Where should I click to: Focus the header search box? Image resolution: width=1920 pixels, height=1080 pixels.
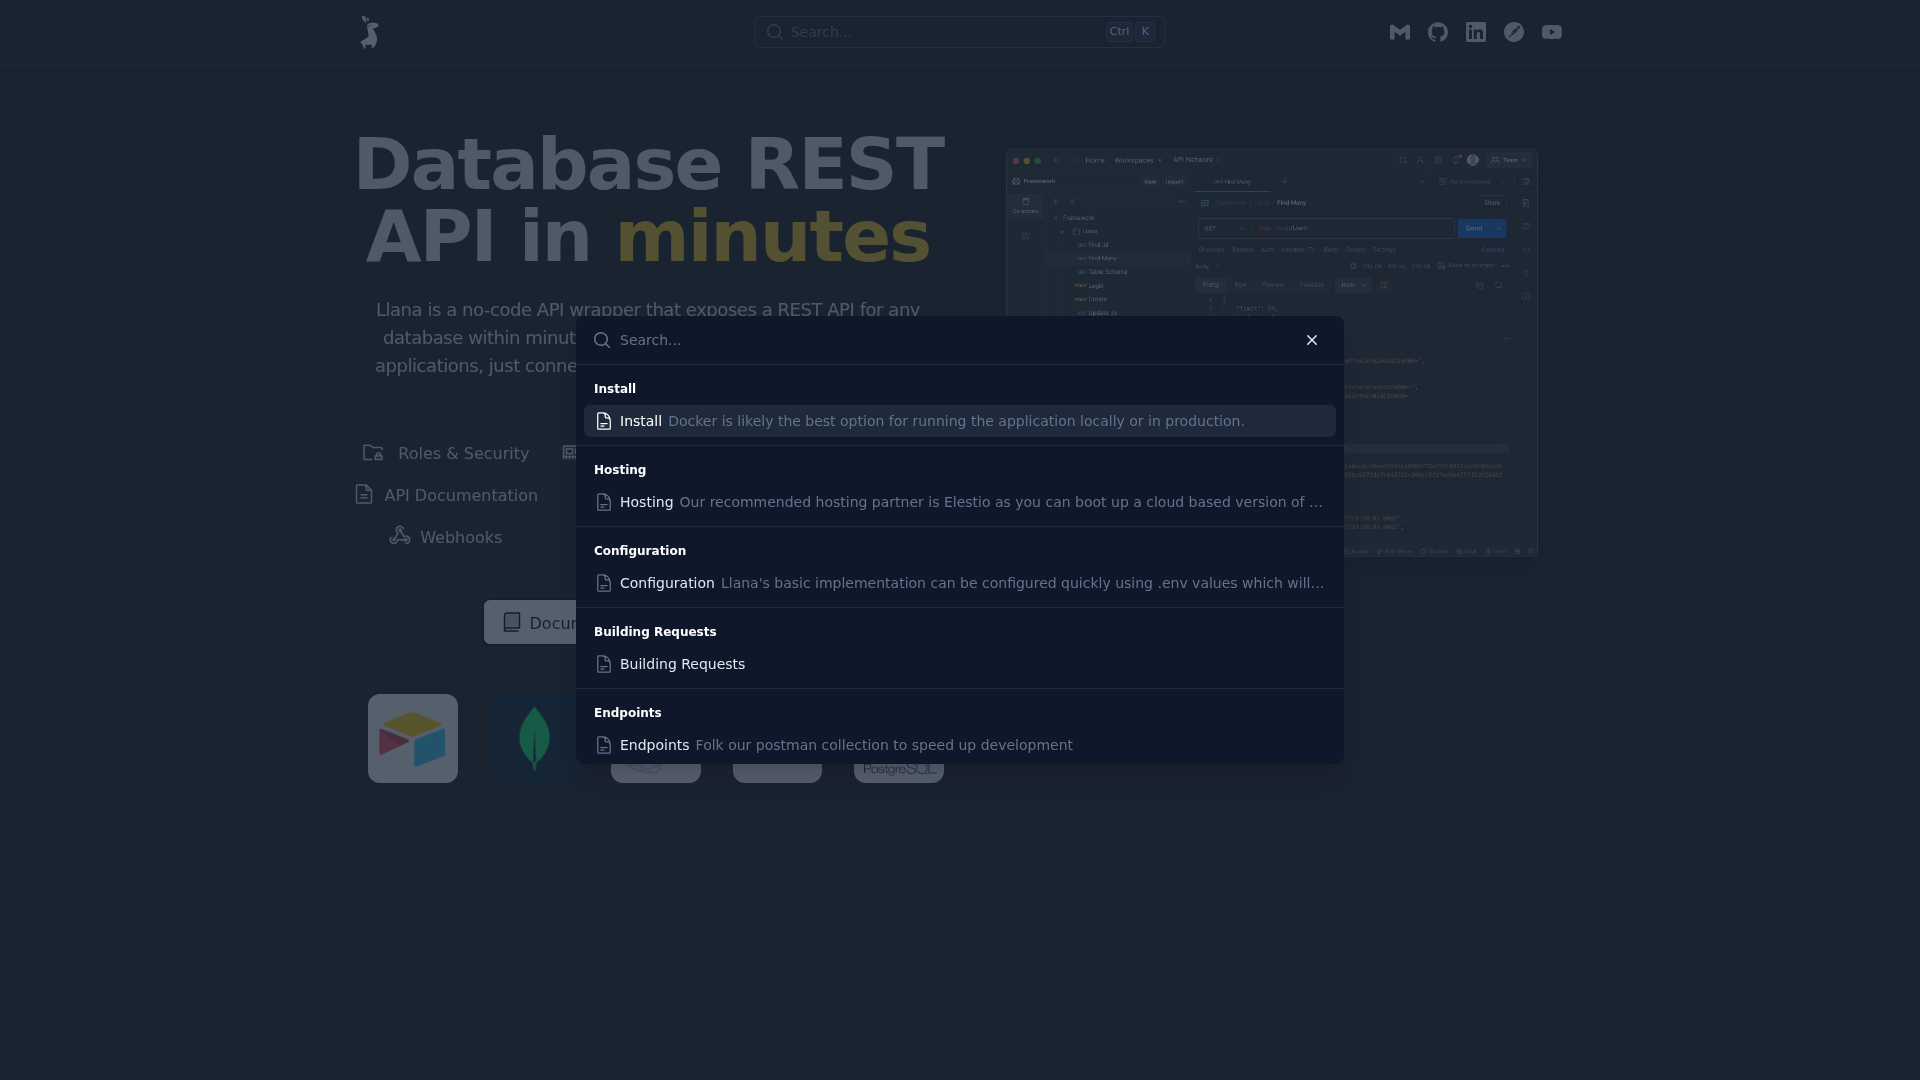(960, 32)
